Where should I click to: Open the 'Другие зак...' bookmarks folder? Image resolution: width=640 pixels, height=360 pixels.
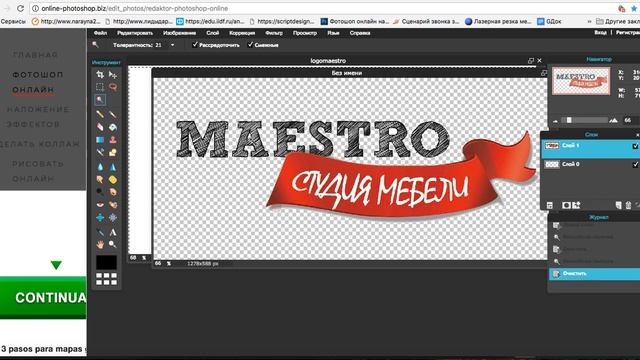point(618,21)
